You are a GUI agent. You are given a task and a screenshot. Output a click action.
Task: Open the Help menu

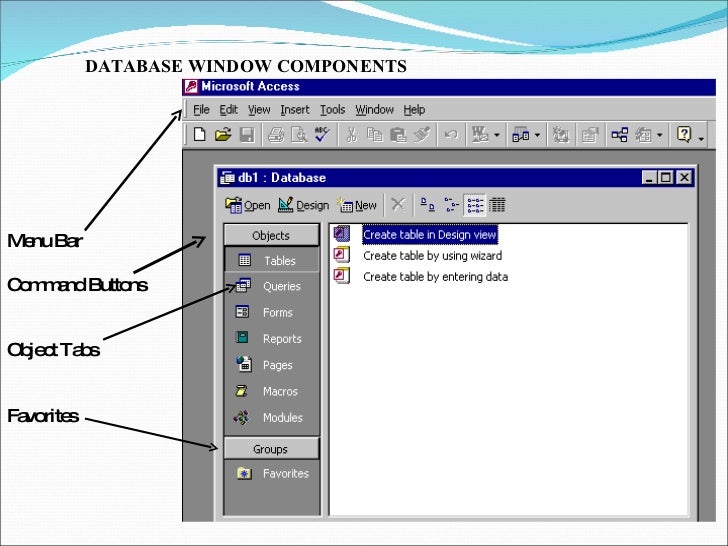tap(414, 110)
